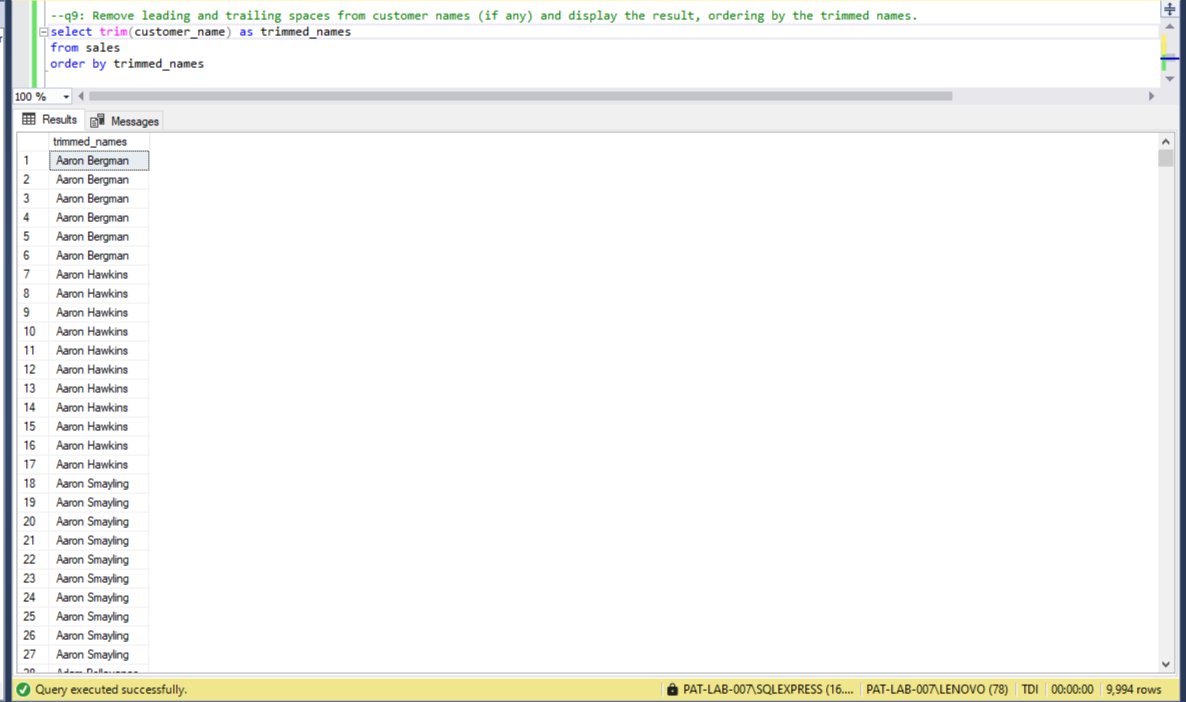
Task: Click the results grid scroll down arrow
Action: click(1166, 664)
